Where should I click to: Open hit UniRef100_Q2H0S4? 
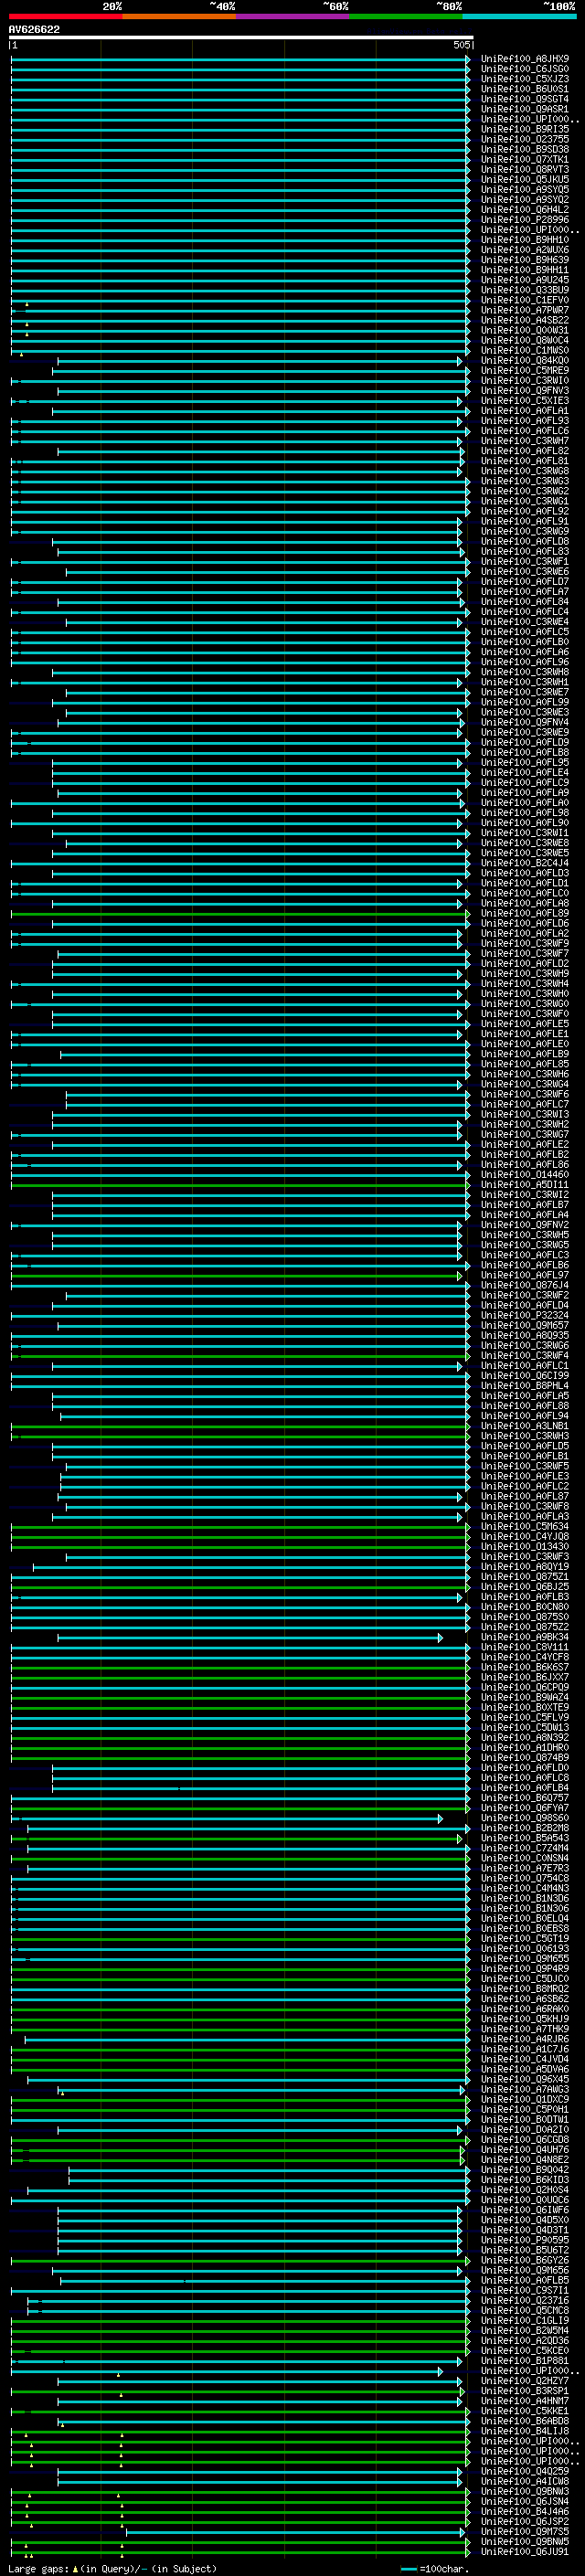pyautogui.click(x=525, y=2189)
